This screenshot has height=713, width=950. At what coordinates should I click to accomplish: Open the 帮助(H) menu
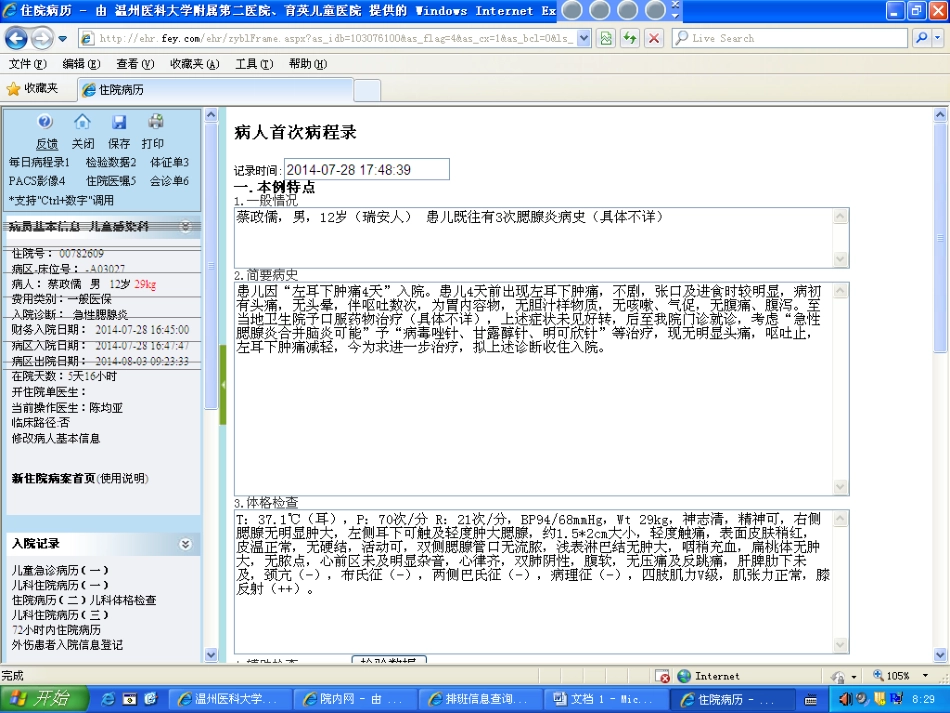[x=308, y=64]
